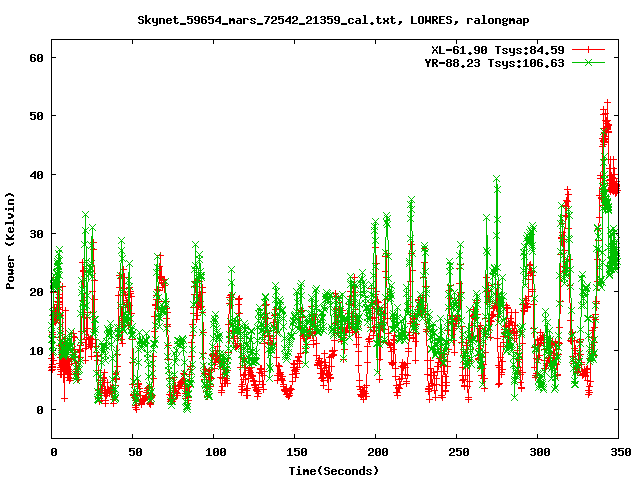640x480 pixels.
Task: Select legend entry XL-61.90 Tsys:84.59
Action: 498,50
